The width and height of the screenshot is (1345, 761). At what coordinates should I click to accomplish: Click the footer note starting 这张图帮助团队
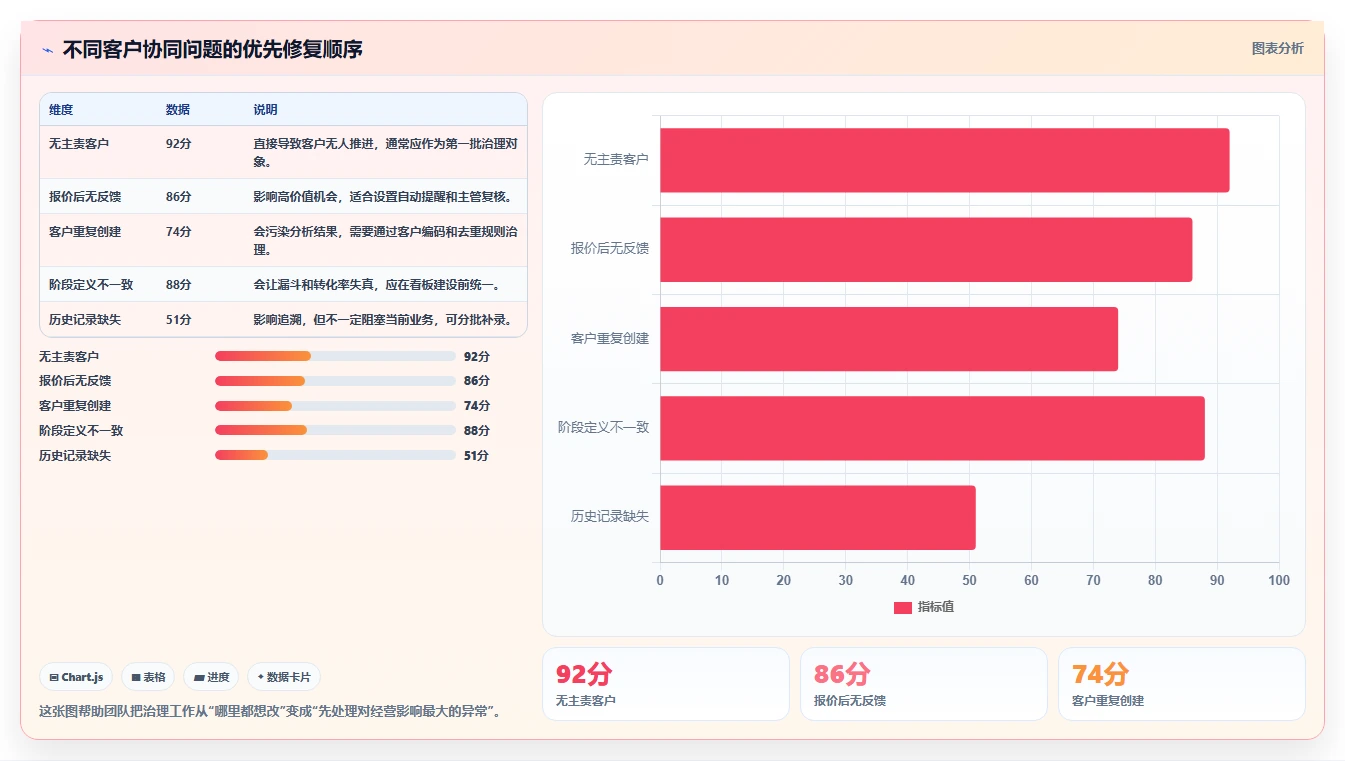[270, 712]
